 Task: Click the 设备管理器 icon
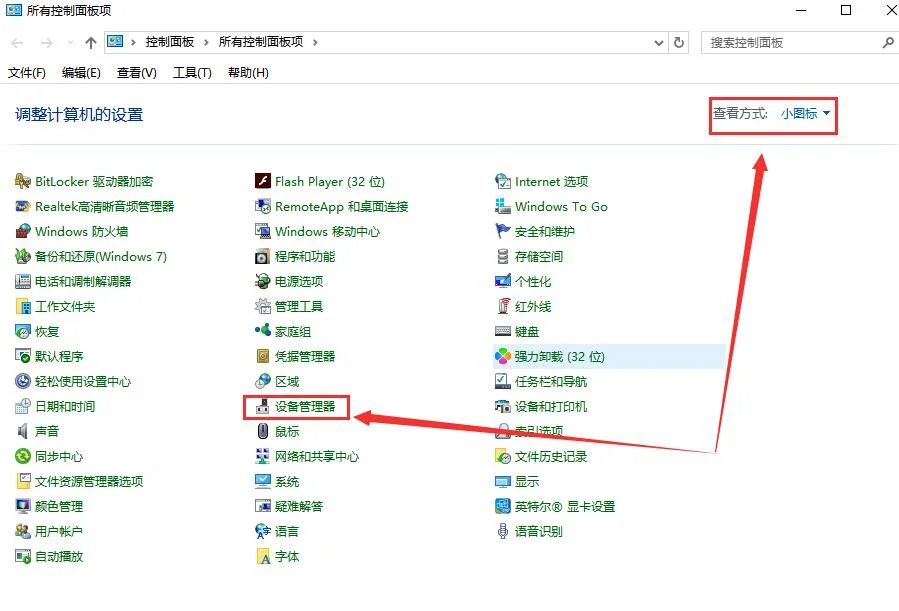263,407
